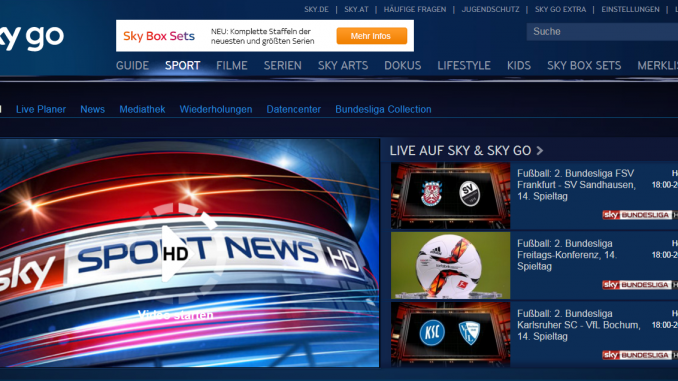Open the Karlsruher SC vs Bochum thumbnail
678x381 pixels.
(x=451, y=334)
